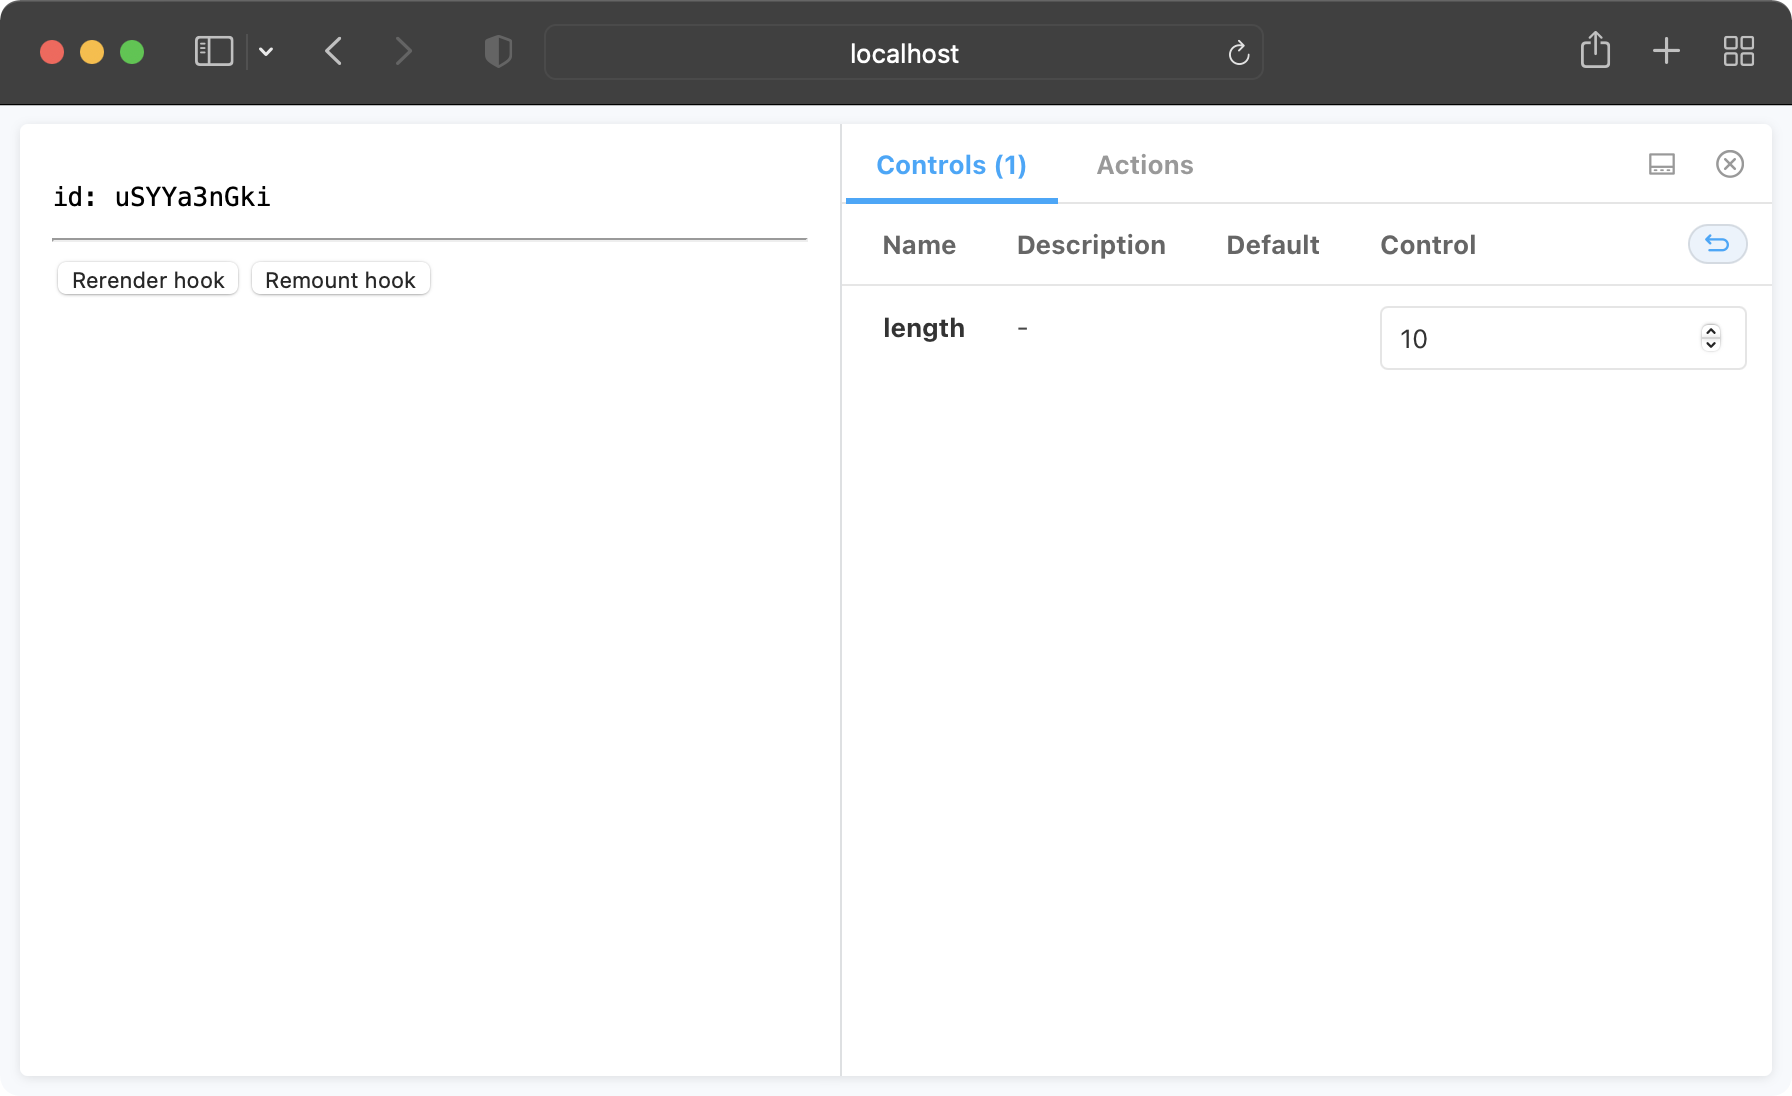This screenshot has height=1096, width=1792.
Task: Open the tab group chevron dropdown
Action: pyautogui.click(x=265, y=51)
